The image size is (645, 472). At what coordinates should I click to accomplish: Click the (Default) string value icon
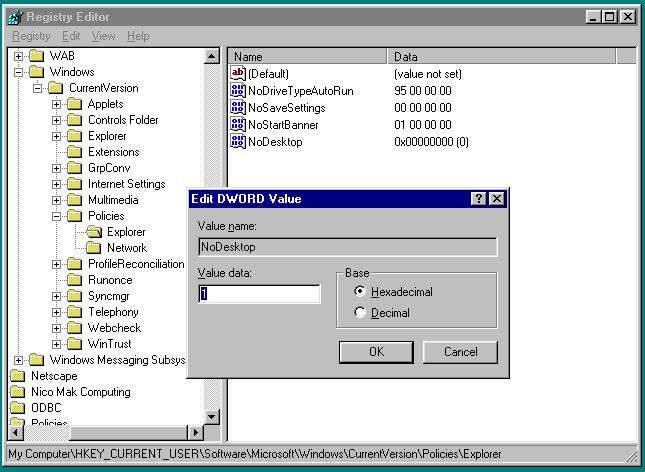pyautogui.click(x=238, y=73)
